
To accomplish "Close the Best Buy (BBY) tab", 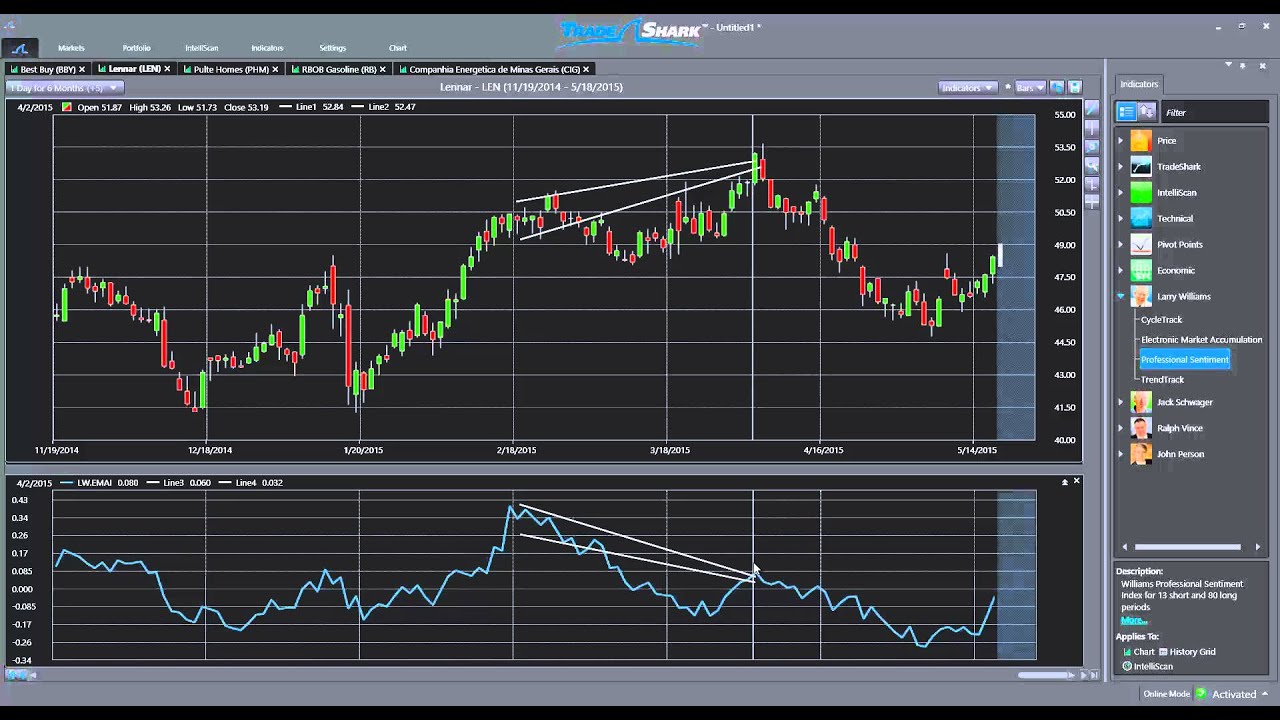I will point(82,69).
